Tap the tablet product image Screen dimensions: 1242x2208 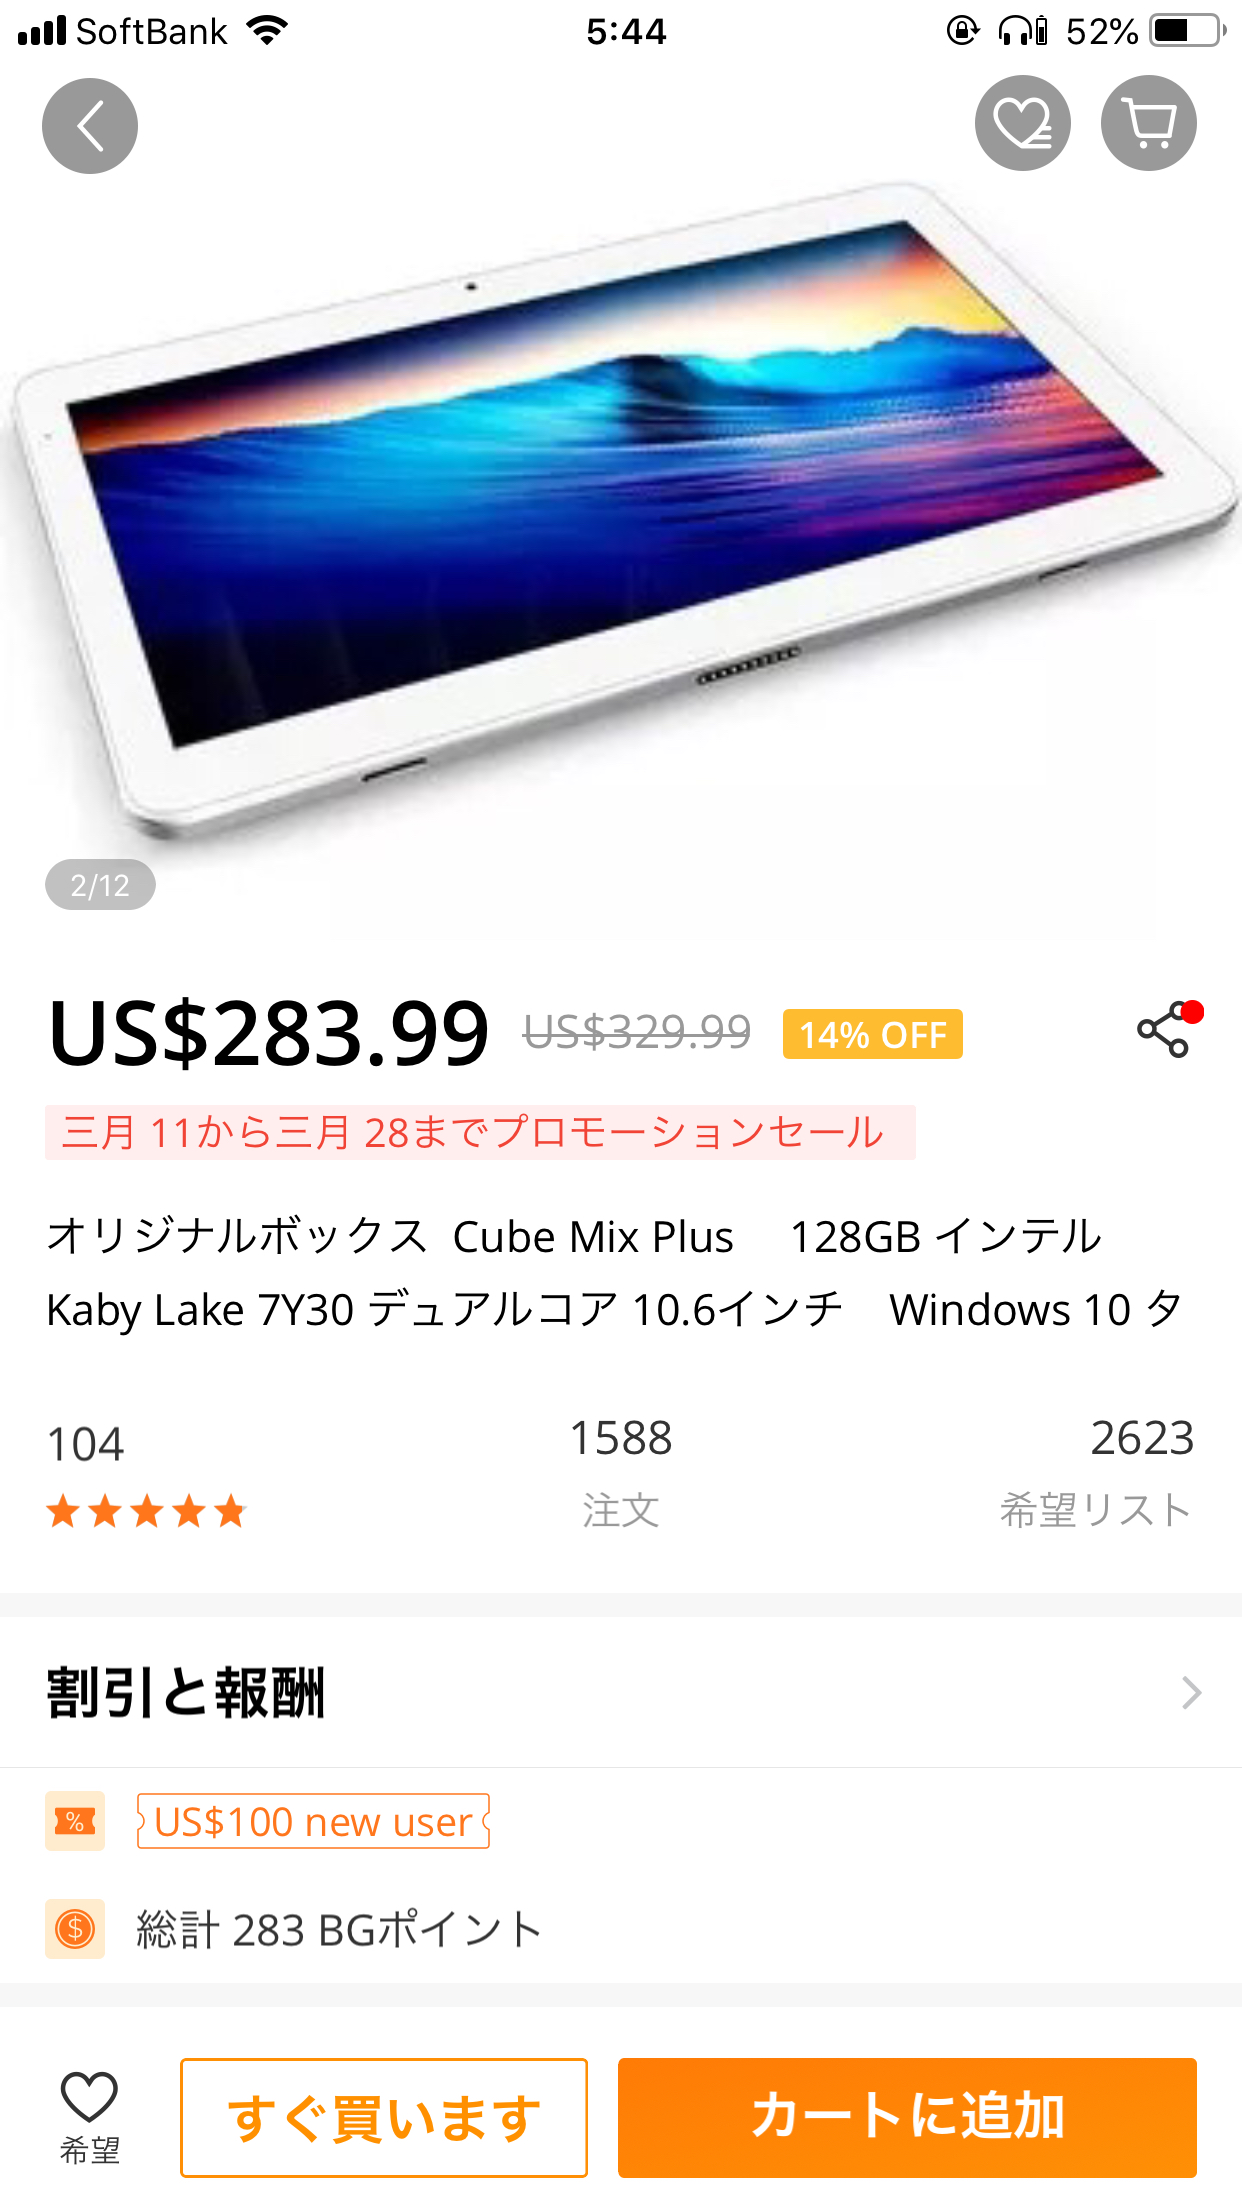coord(621,510)
